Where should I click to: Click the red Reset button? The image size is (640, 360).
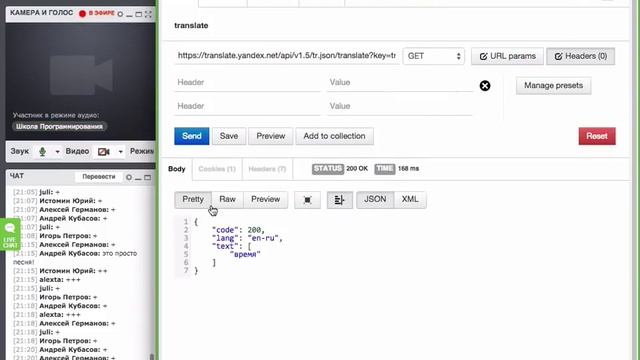(597, 136)
